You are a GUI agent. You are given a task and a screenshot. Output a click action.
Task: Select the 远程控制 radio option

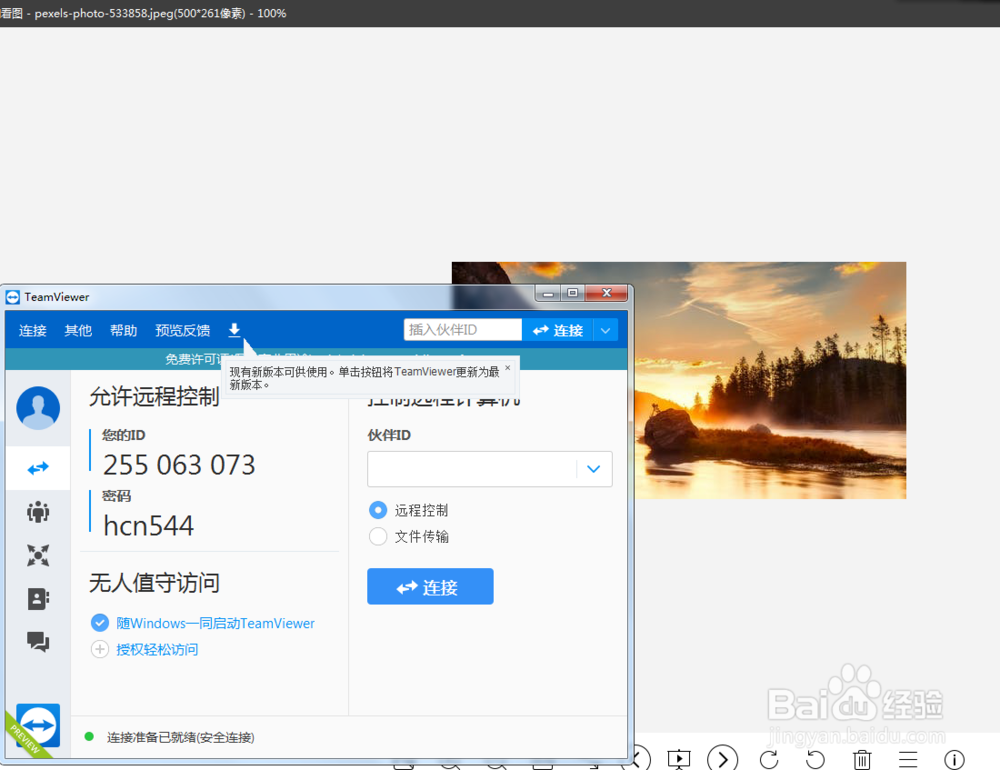(378, 510)
